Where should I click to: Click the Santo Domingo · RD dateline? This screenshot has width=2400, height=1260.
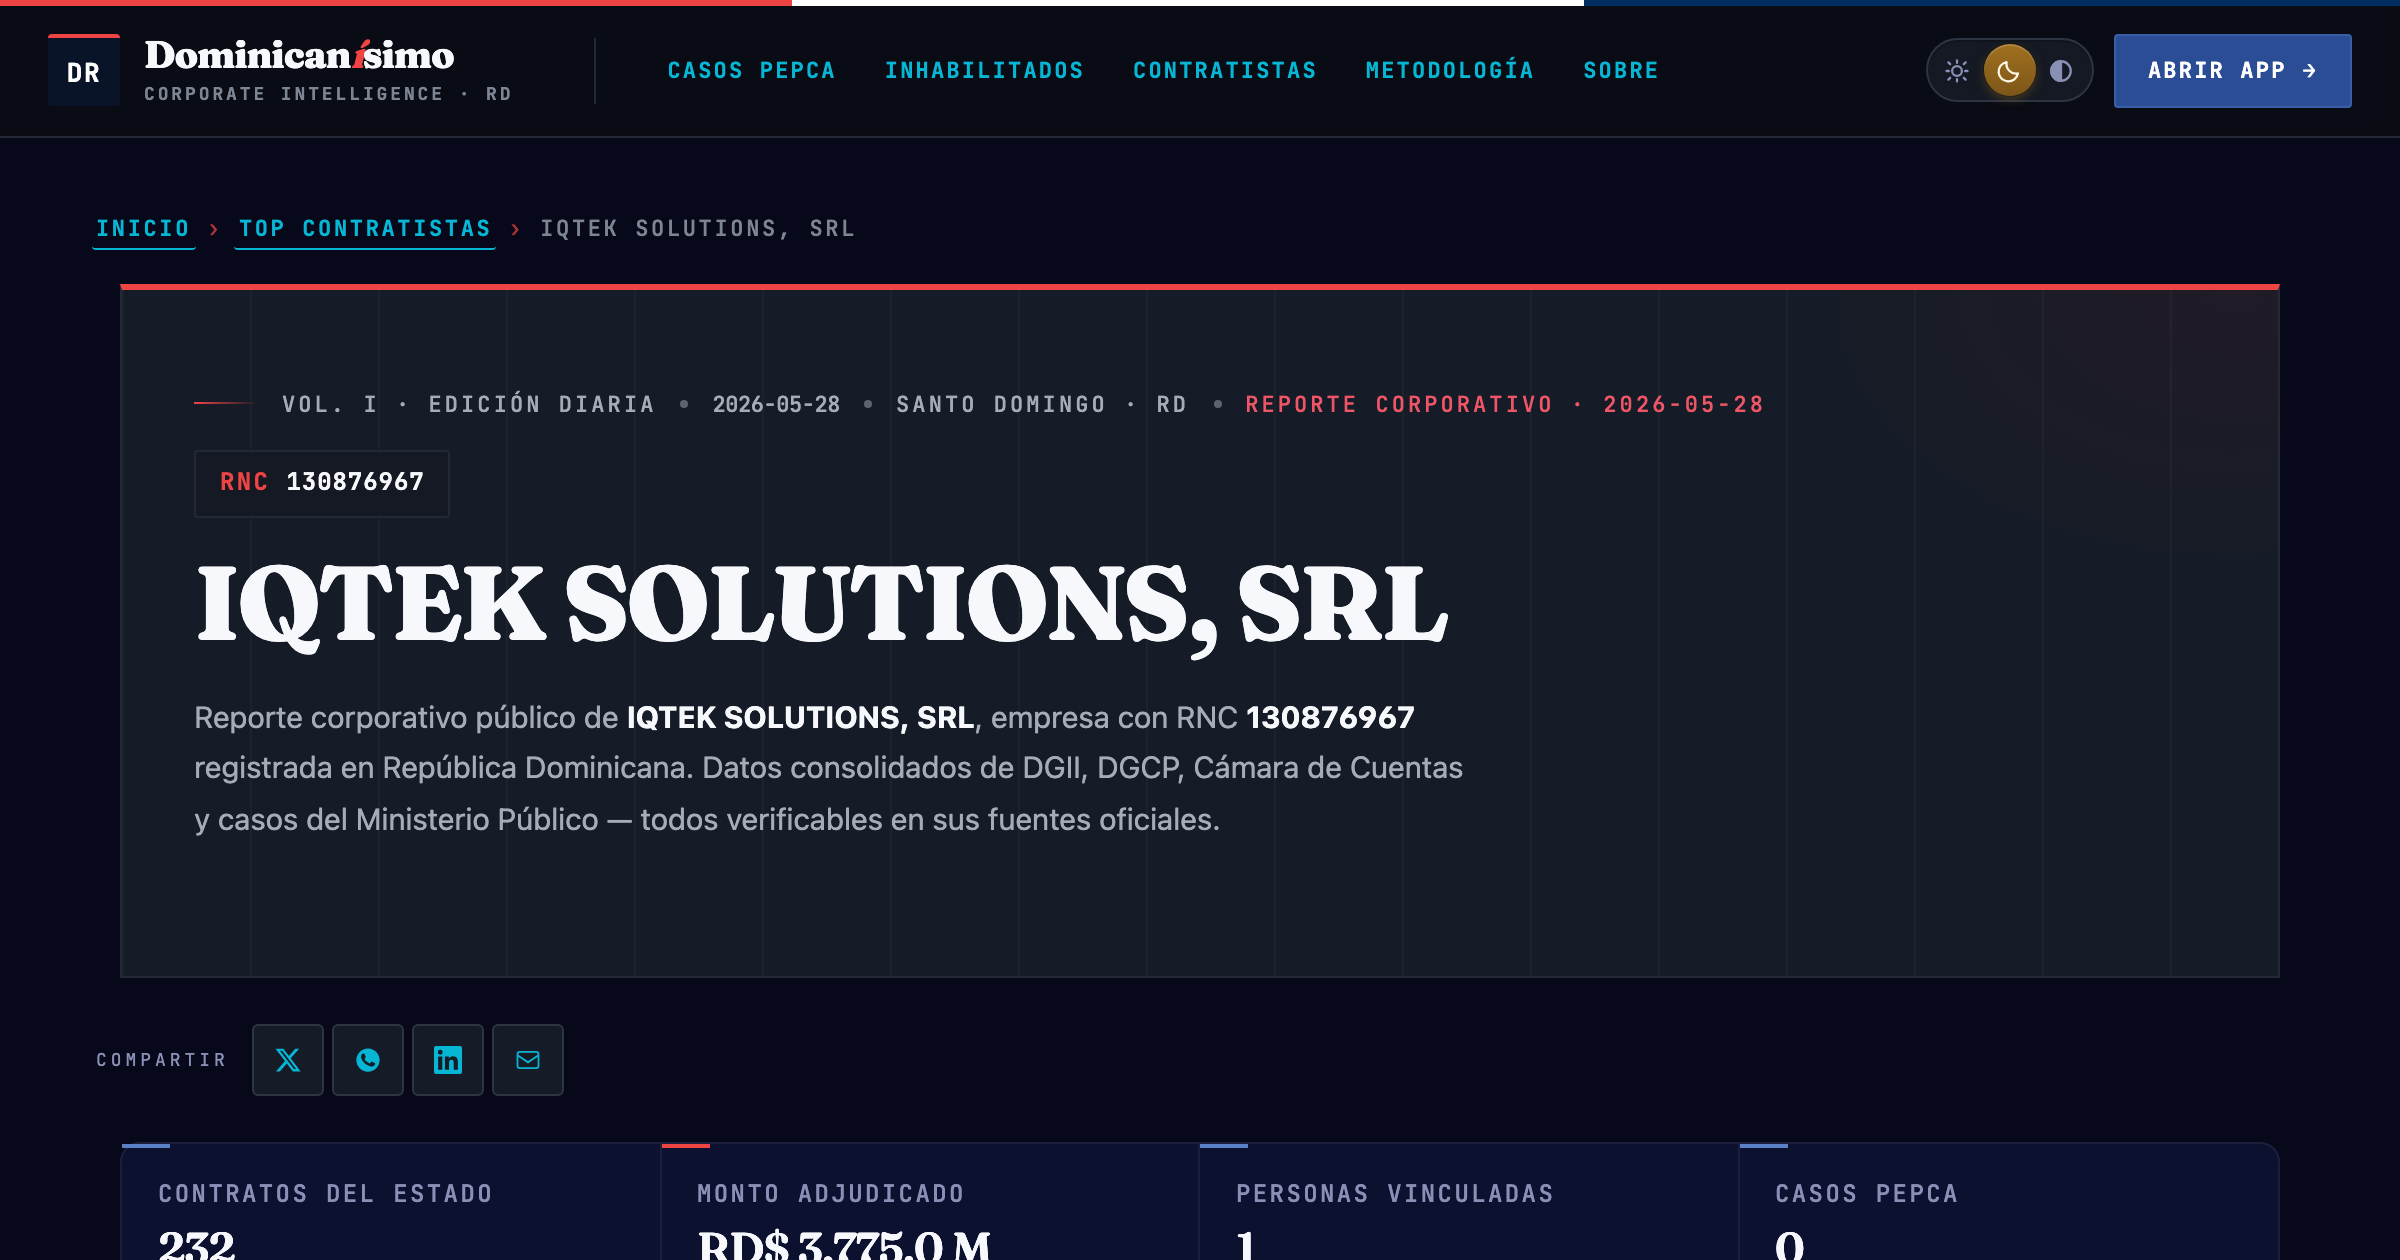tap(1041, 404)
